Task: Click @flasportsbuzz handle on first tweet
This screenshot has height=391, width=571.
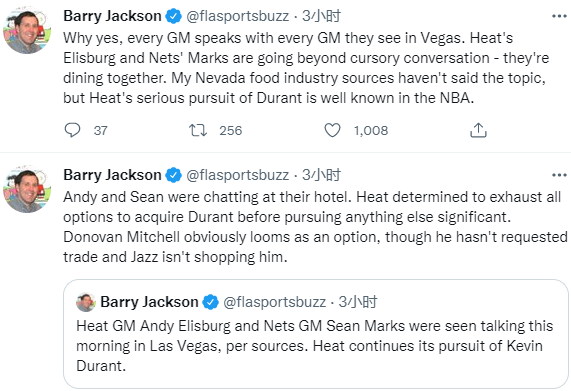Action: point(237,16)
